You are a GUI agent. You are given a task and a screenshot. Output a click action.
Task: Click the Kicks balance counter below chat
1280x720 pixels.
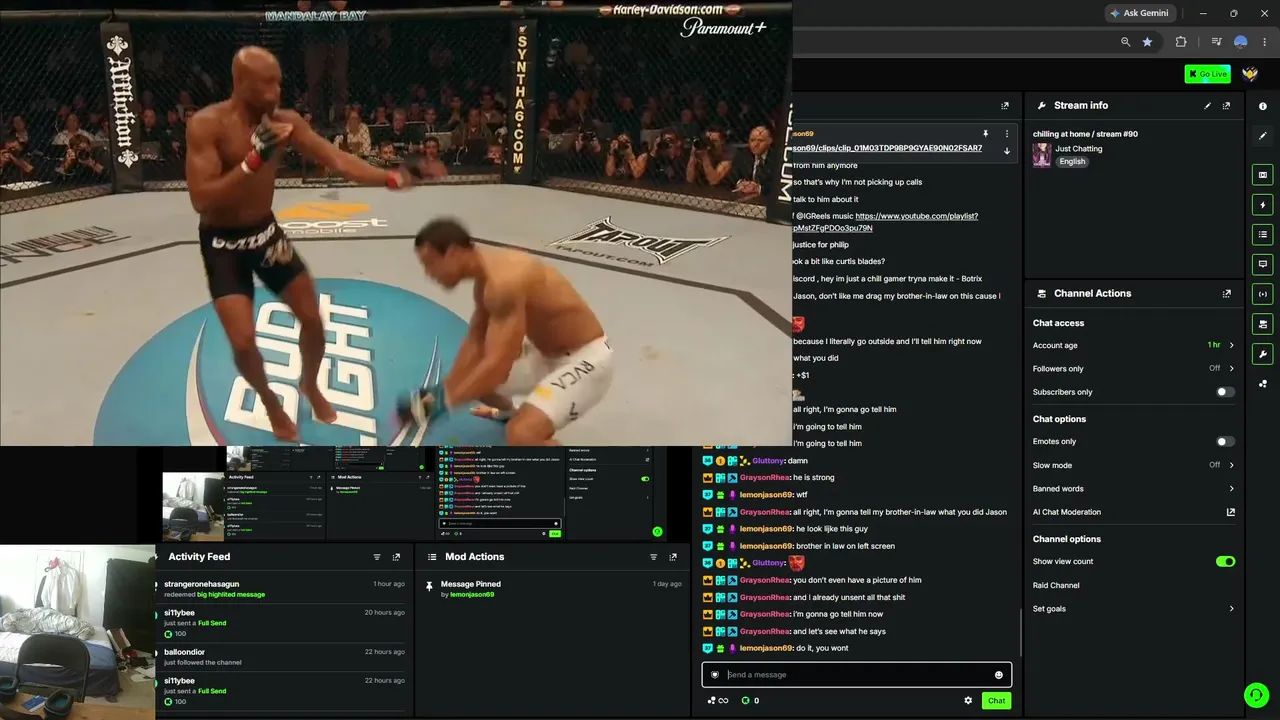pos(751,701)
